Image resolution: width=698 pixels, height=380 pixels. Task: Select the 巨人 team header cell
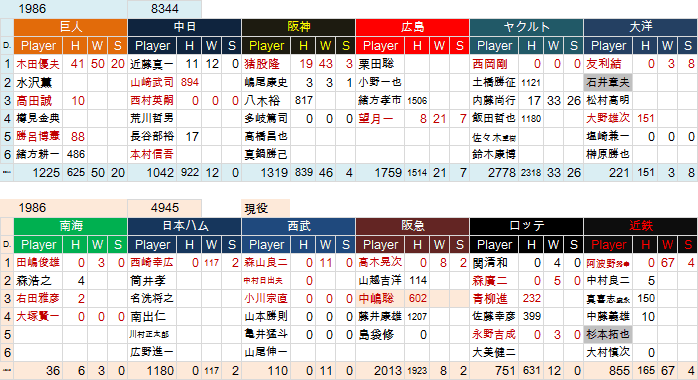coord(71,27)
